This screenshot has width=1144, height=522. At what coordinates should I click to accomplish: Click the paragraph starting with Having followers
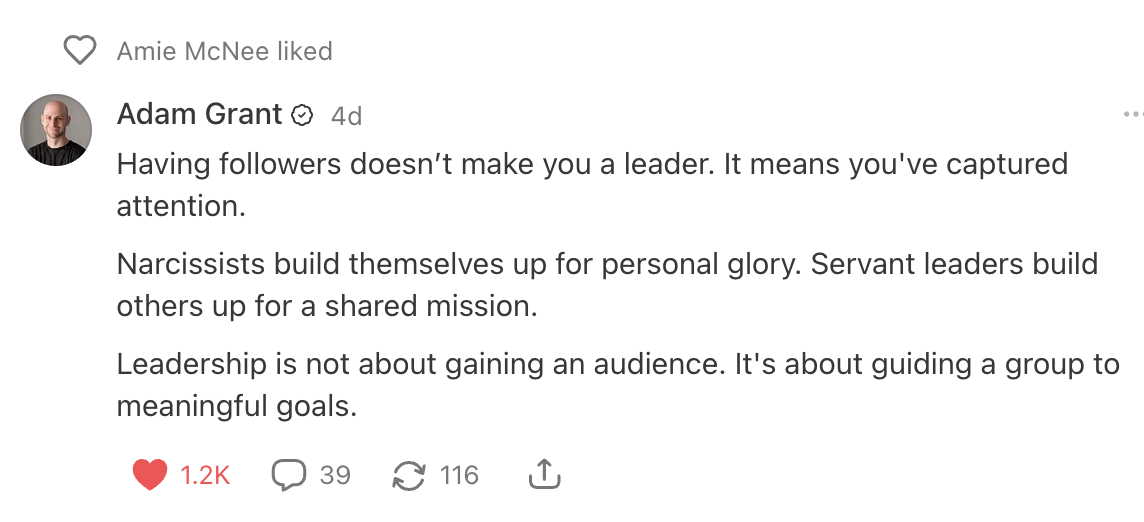[592, 164]
